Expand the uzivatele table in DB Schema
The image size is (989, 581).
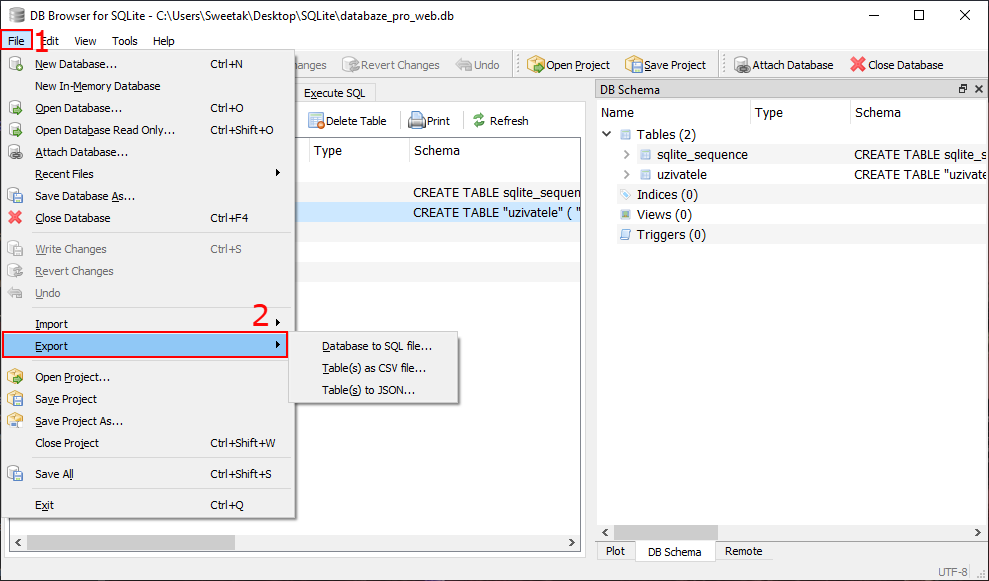pyautogui.click(x=626, y=174)
